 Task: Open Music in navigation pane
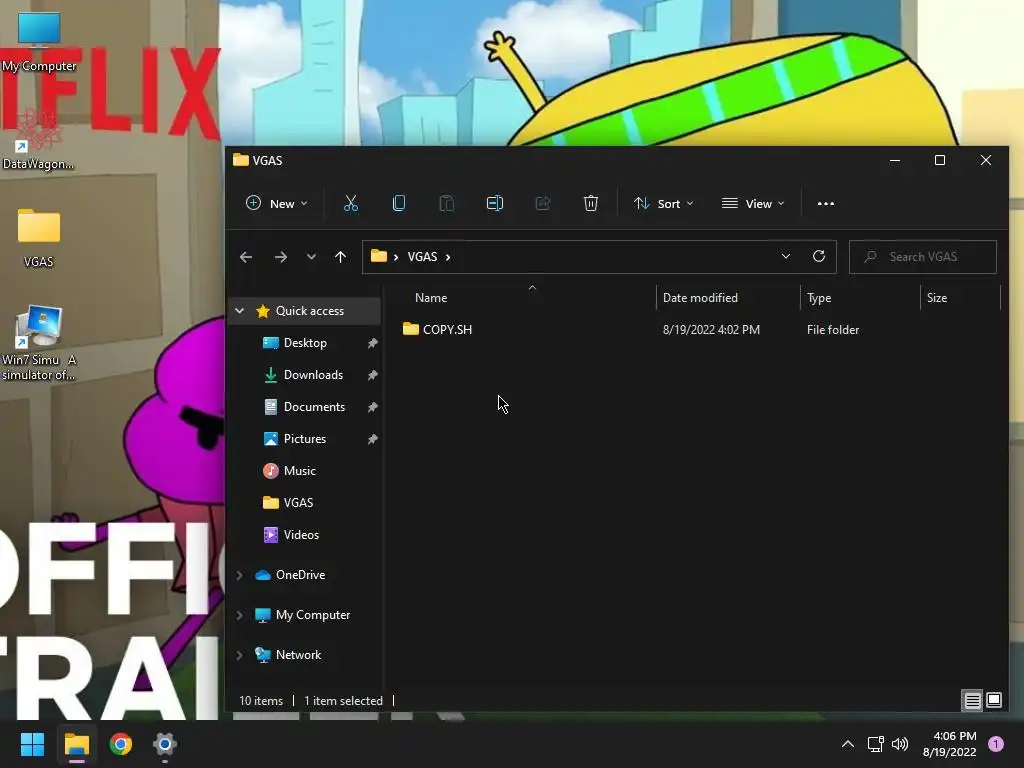pyautogui.click(x=299, y=471)
